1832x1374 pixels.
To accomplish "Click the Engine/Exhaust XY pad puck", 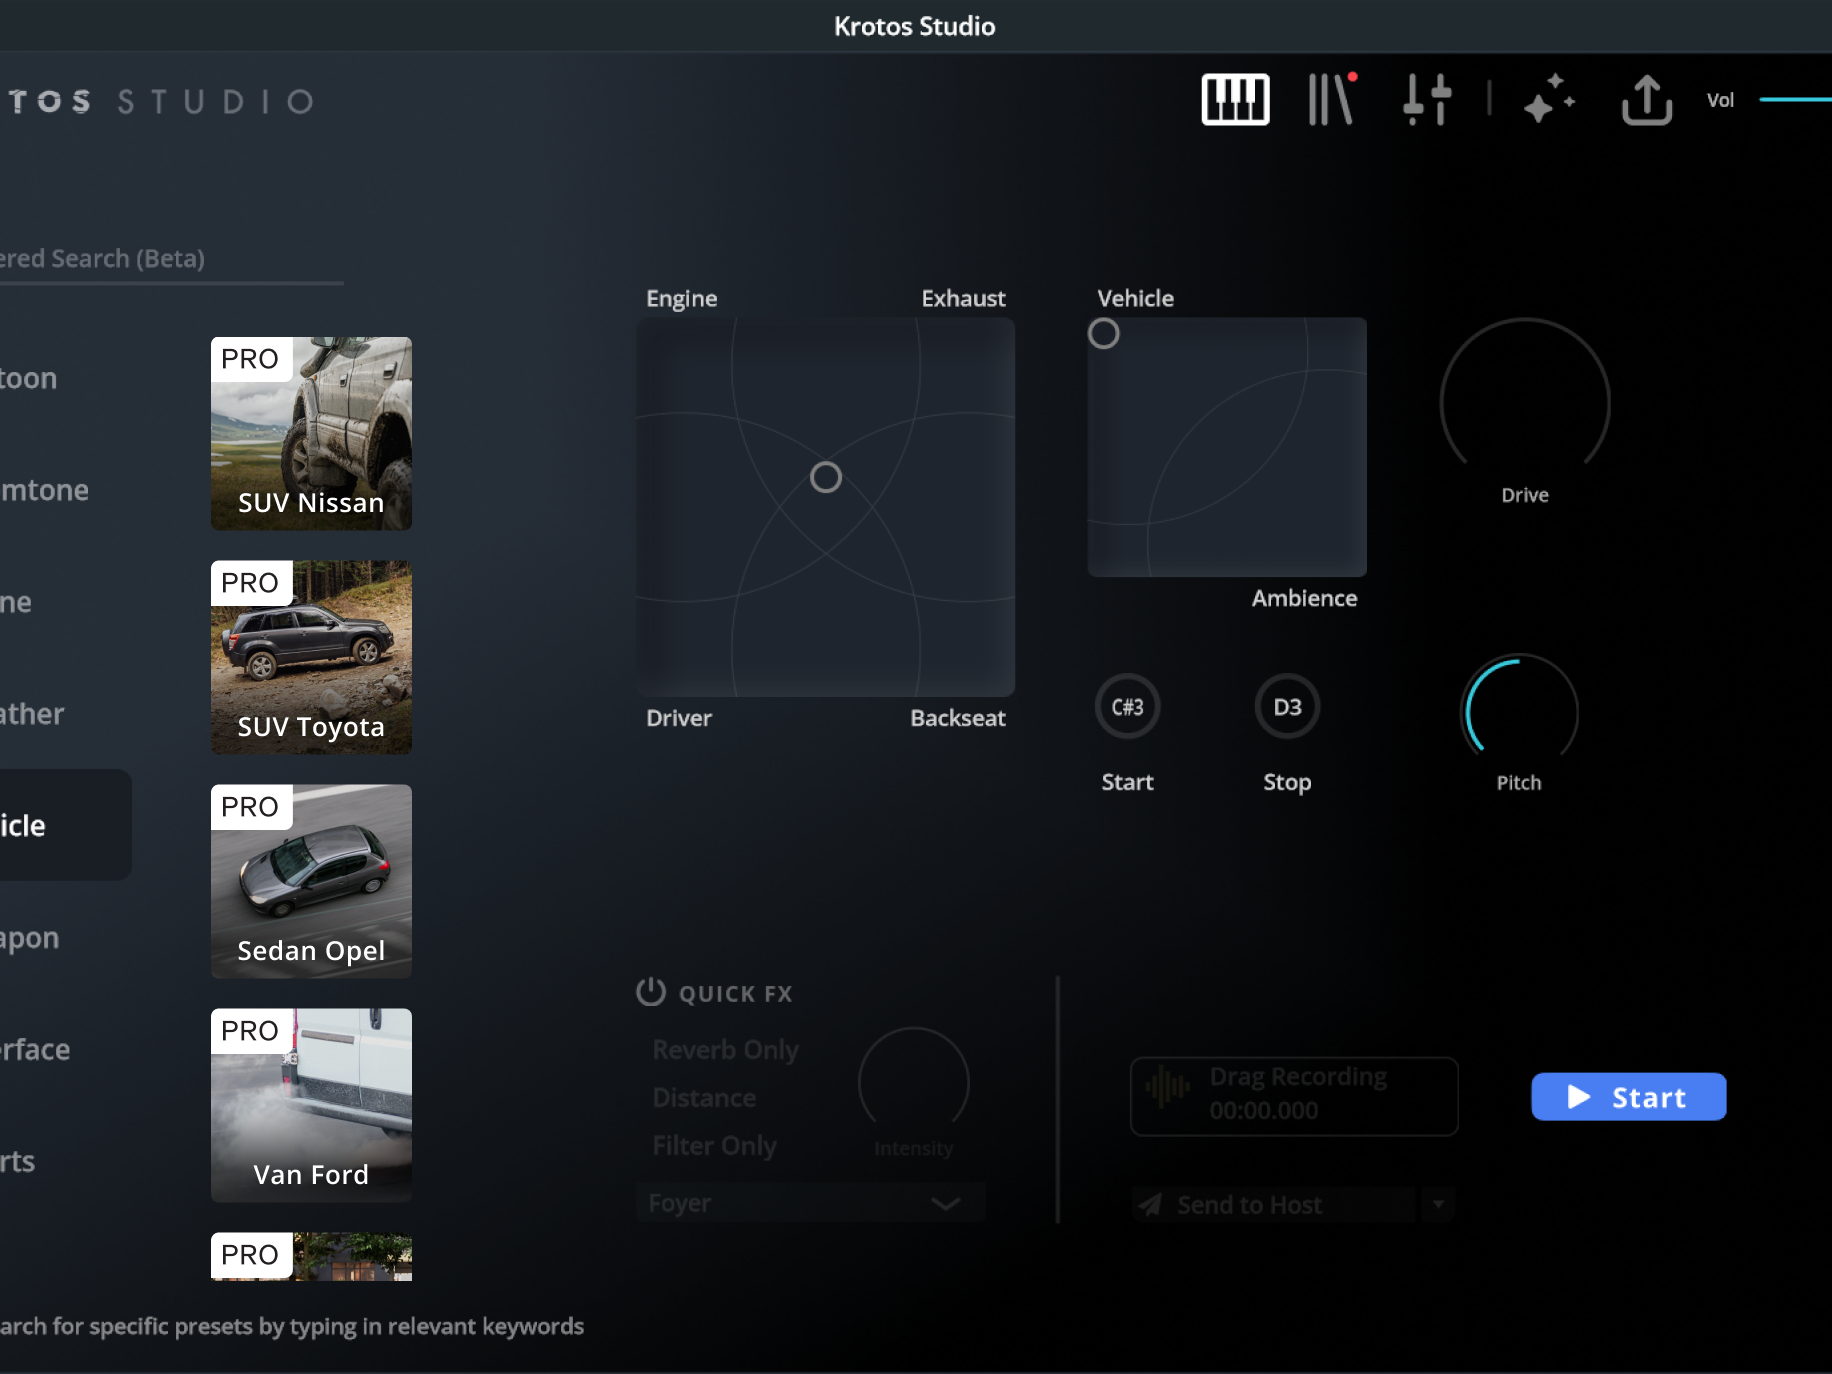I will click(825, 477).
